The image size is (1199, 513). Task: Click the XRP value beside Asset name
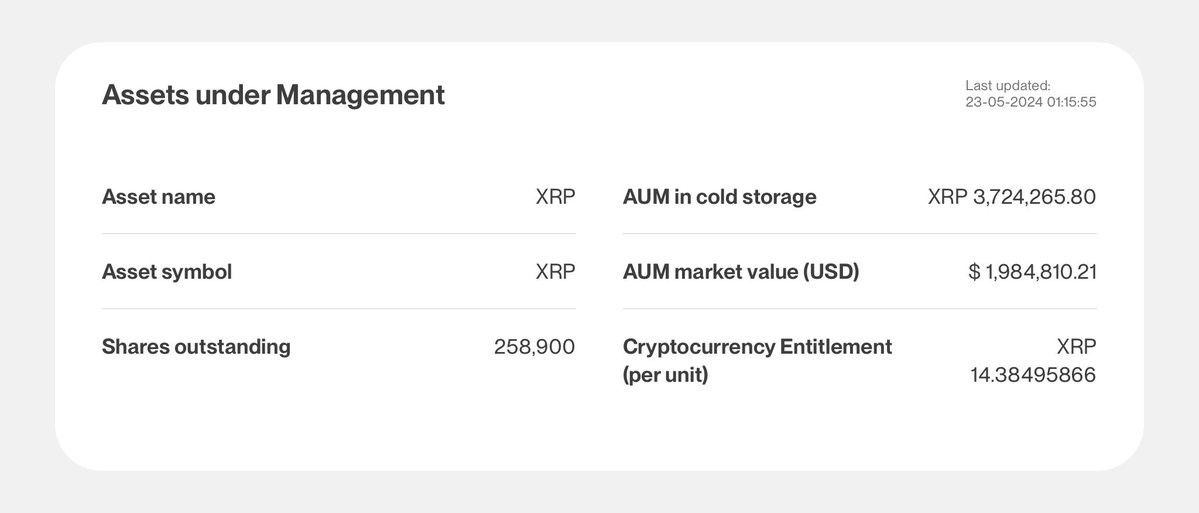[555, 197]
